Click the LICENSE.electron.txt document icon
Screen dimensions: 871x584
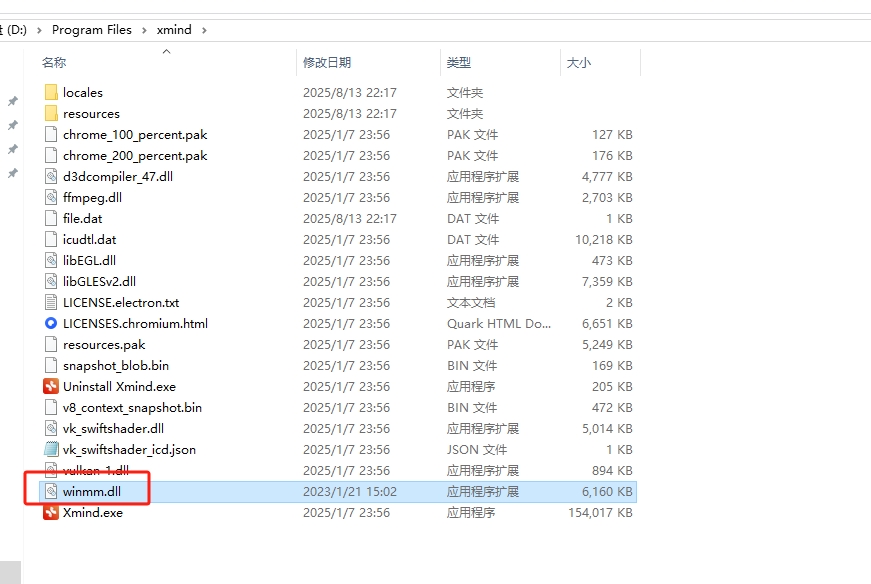point(51,302)
